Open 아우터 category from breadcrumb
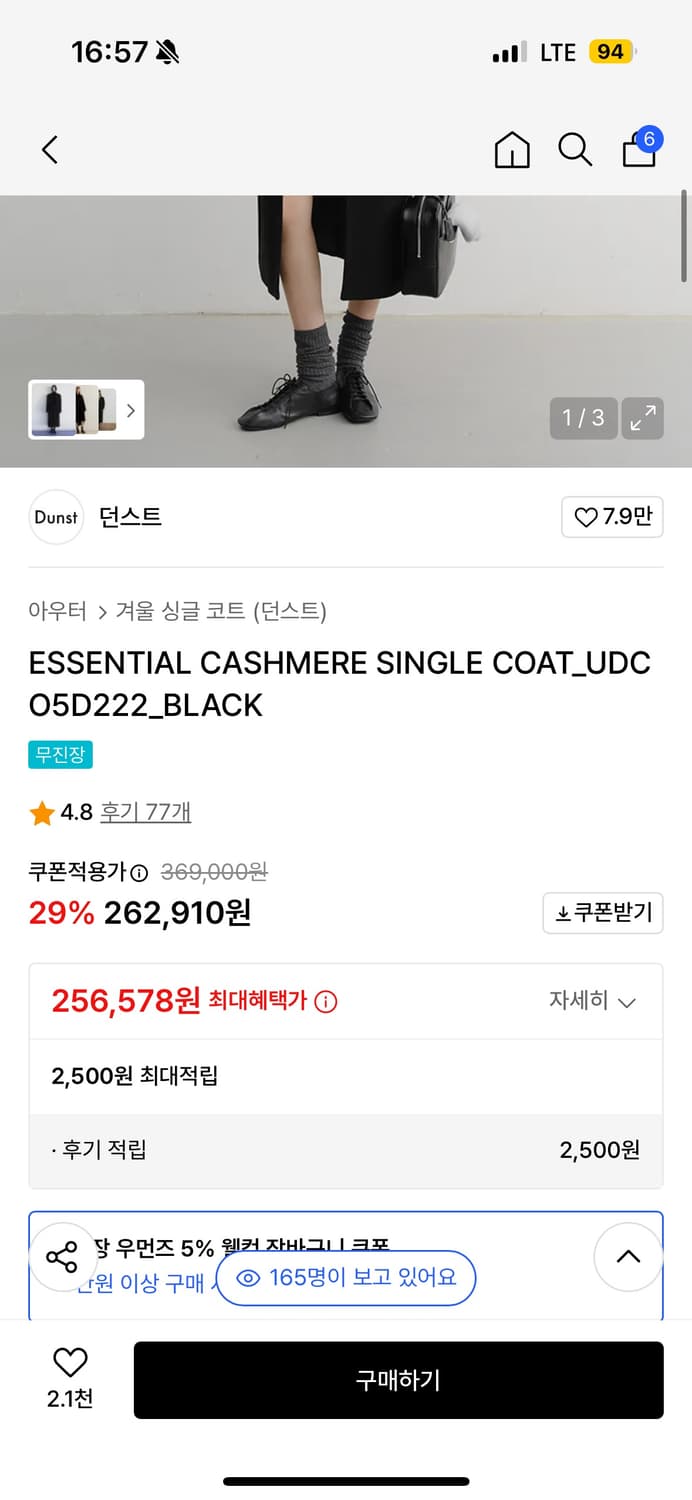 (57, 610)
